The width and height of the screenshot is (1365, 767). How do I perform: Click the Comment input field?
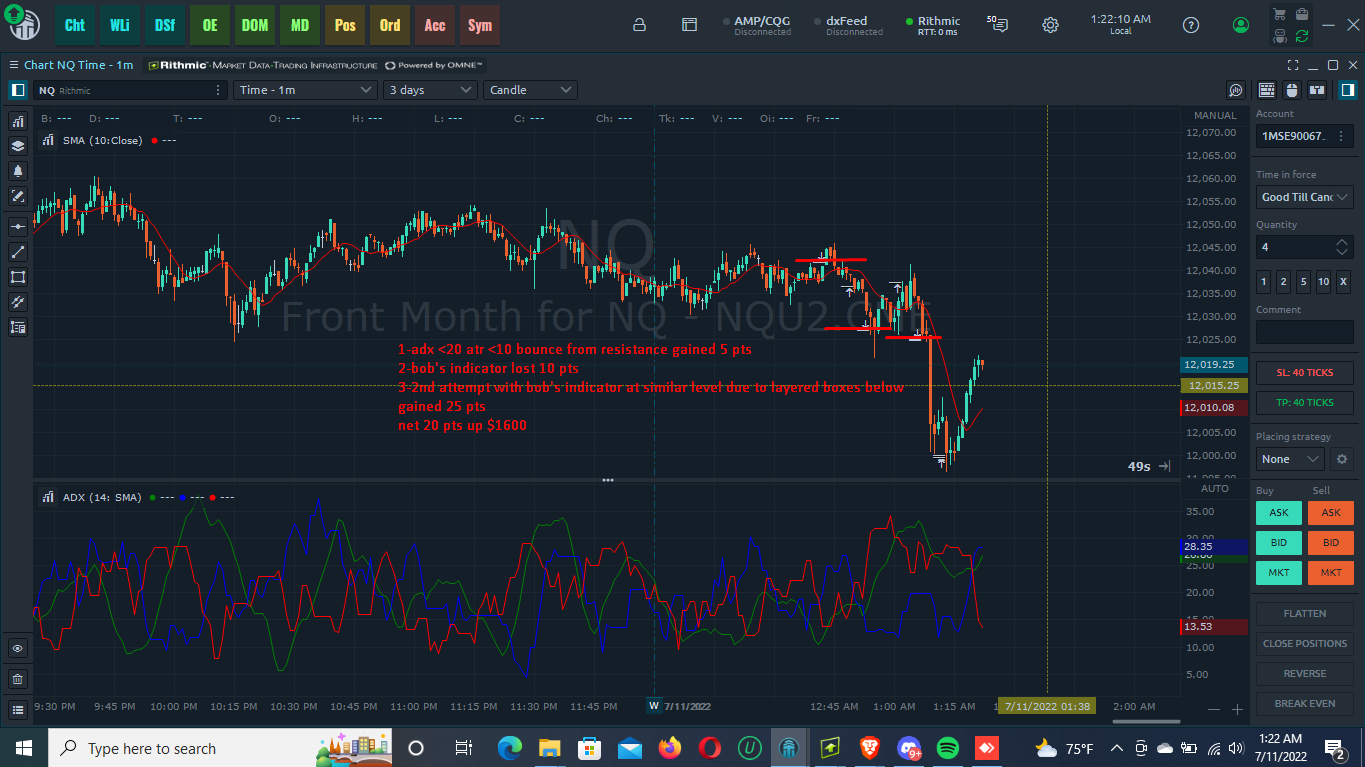coord(1304,332)
